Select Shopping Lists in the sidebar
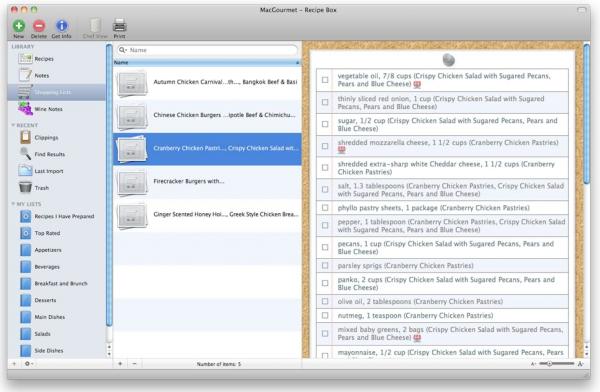Image resolution: width=600 pixels, height=392 pixels. coord(56,92)
